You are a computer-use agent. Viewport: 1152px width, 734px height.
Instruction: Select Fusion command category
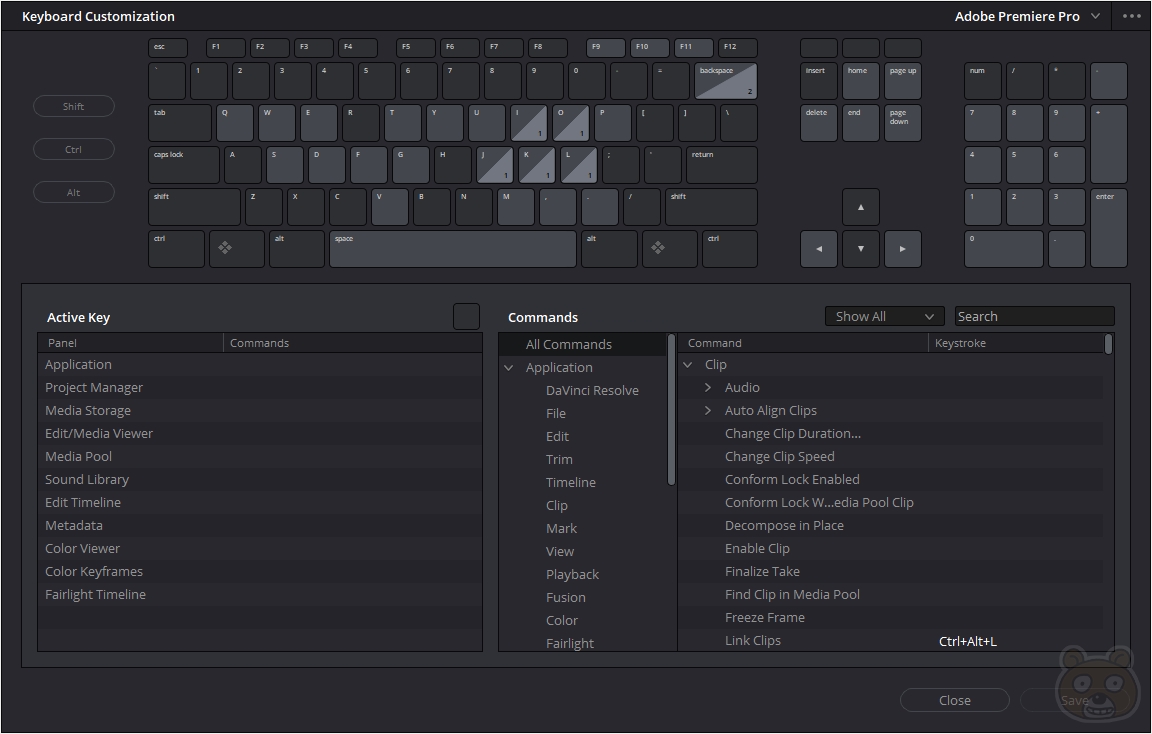click(566, 597)
